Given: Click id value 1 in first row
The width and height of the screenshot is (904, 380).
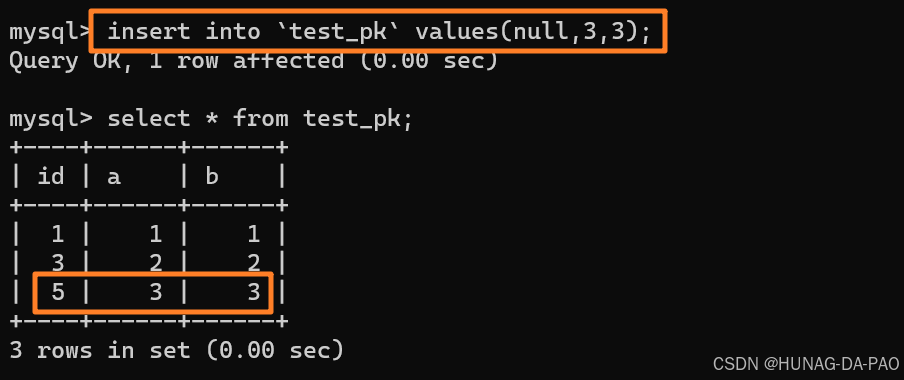Looking at the screenshot, I should coord(58,235).
